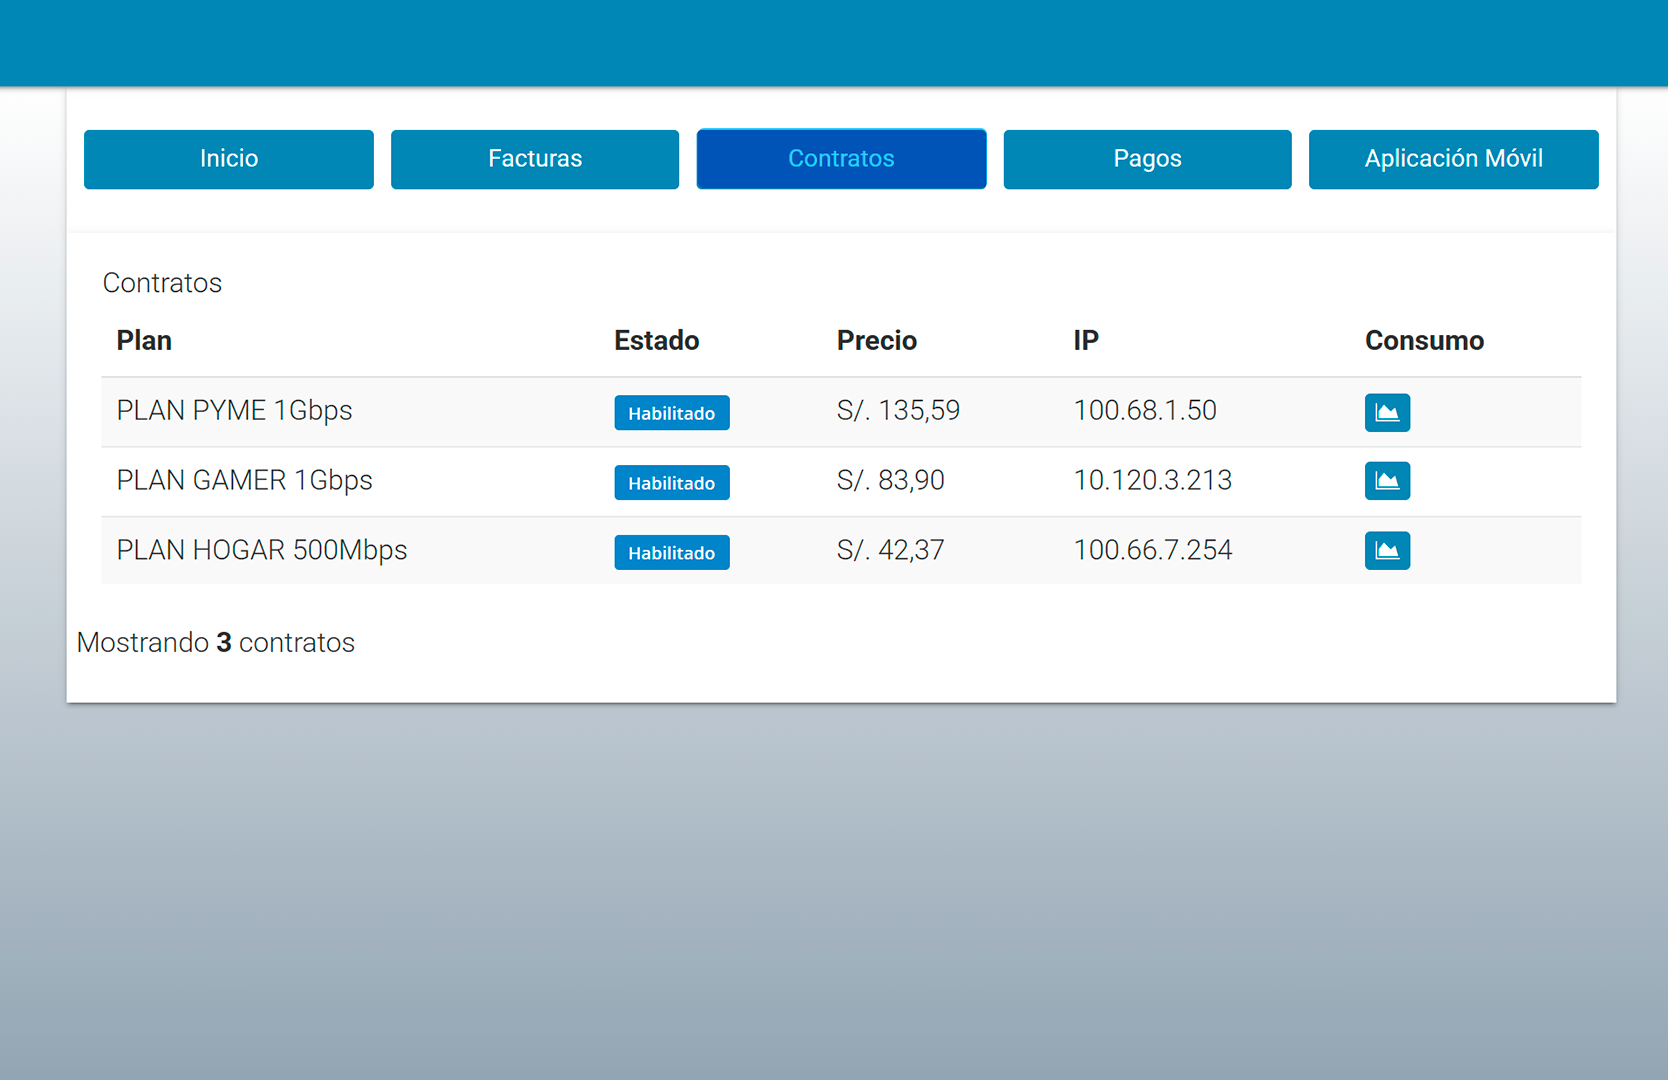Switch to the Pagos tab
Image resolution: width=1668 pixels, height=1080 pixels.
[x=1147, y=159]
